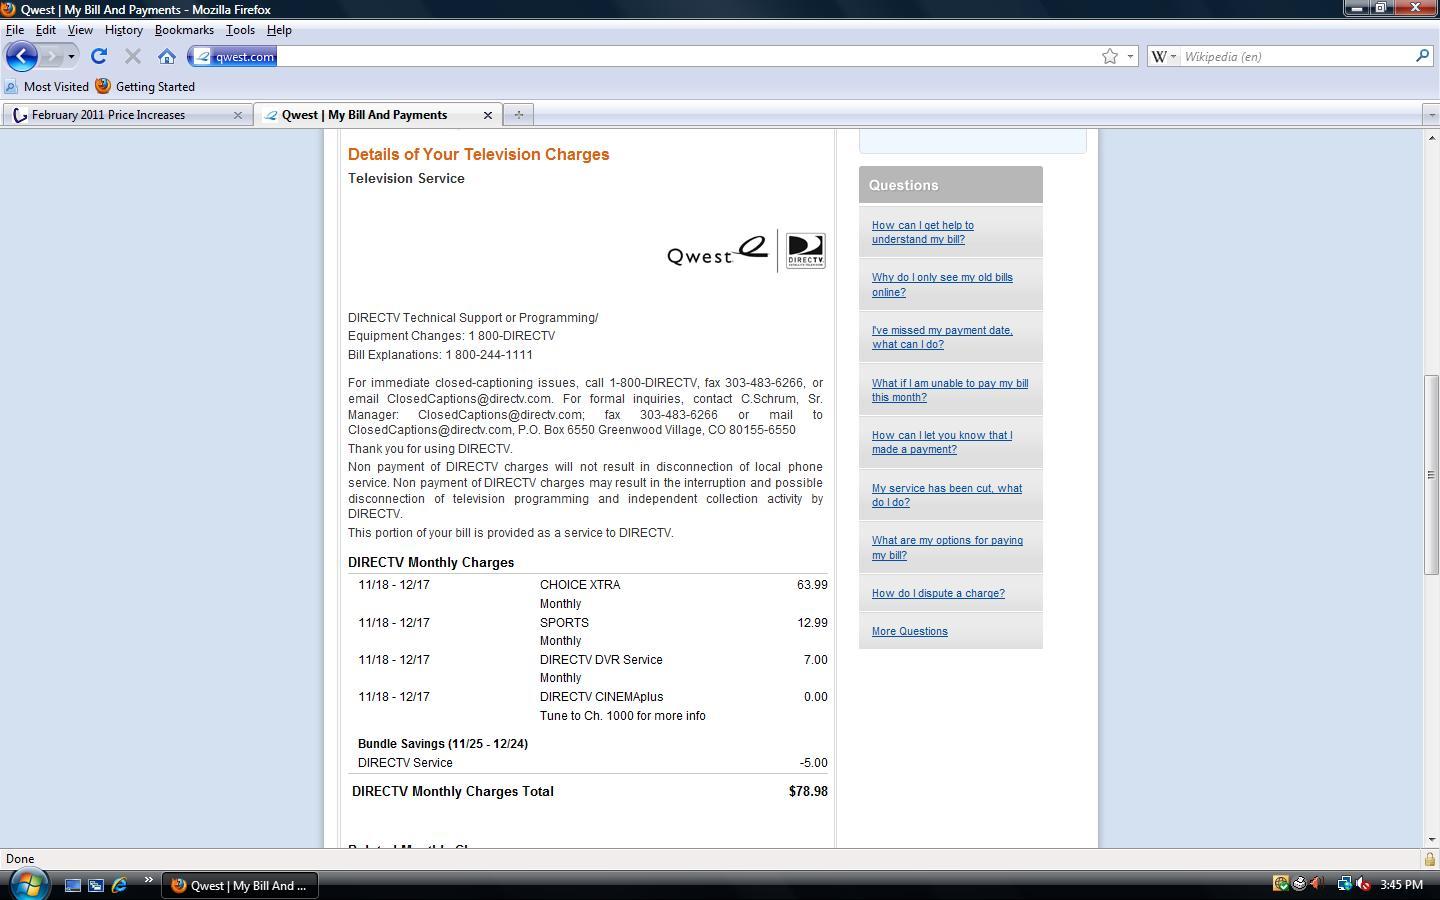
Task: Launch Internet Explorer from quick launch
Action: point(119,885)
